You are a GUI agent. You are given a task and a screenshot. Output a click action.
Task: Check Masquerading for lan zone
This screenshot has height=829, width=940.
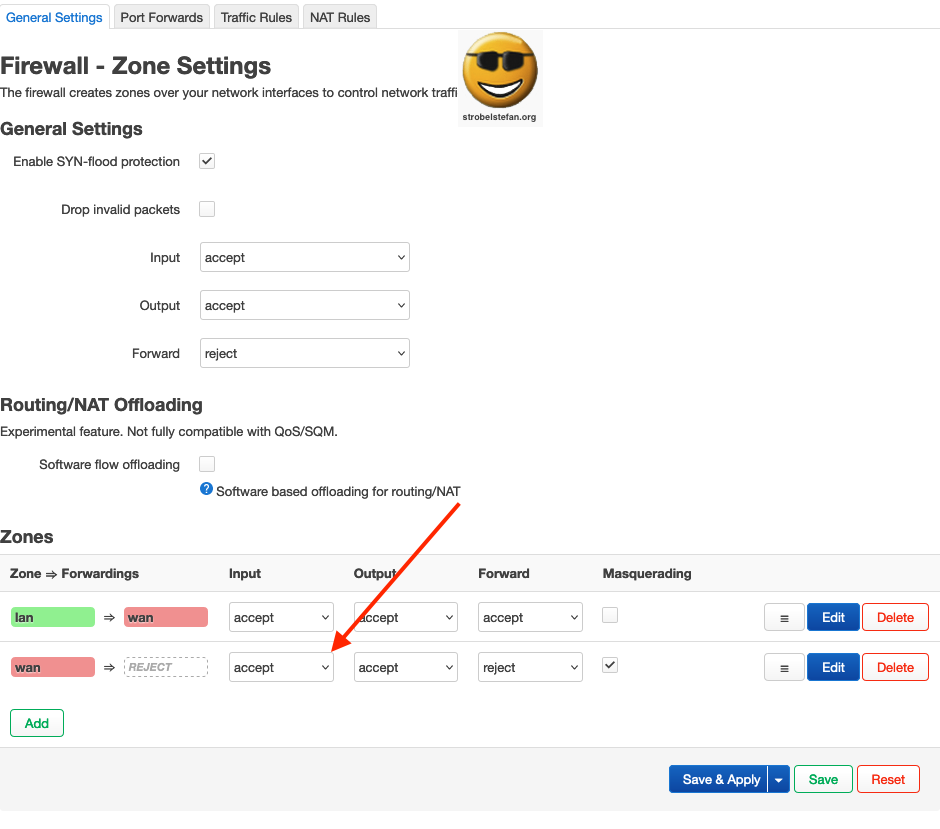[x=610, y=616]
